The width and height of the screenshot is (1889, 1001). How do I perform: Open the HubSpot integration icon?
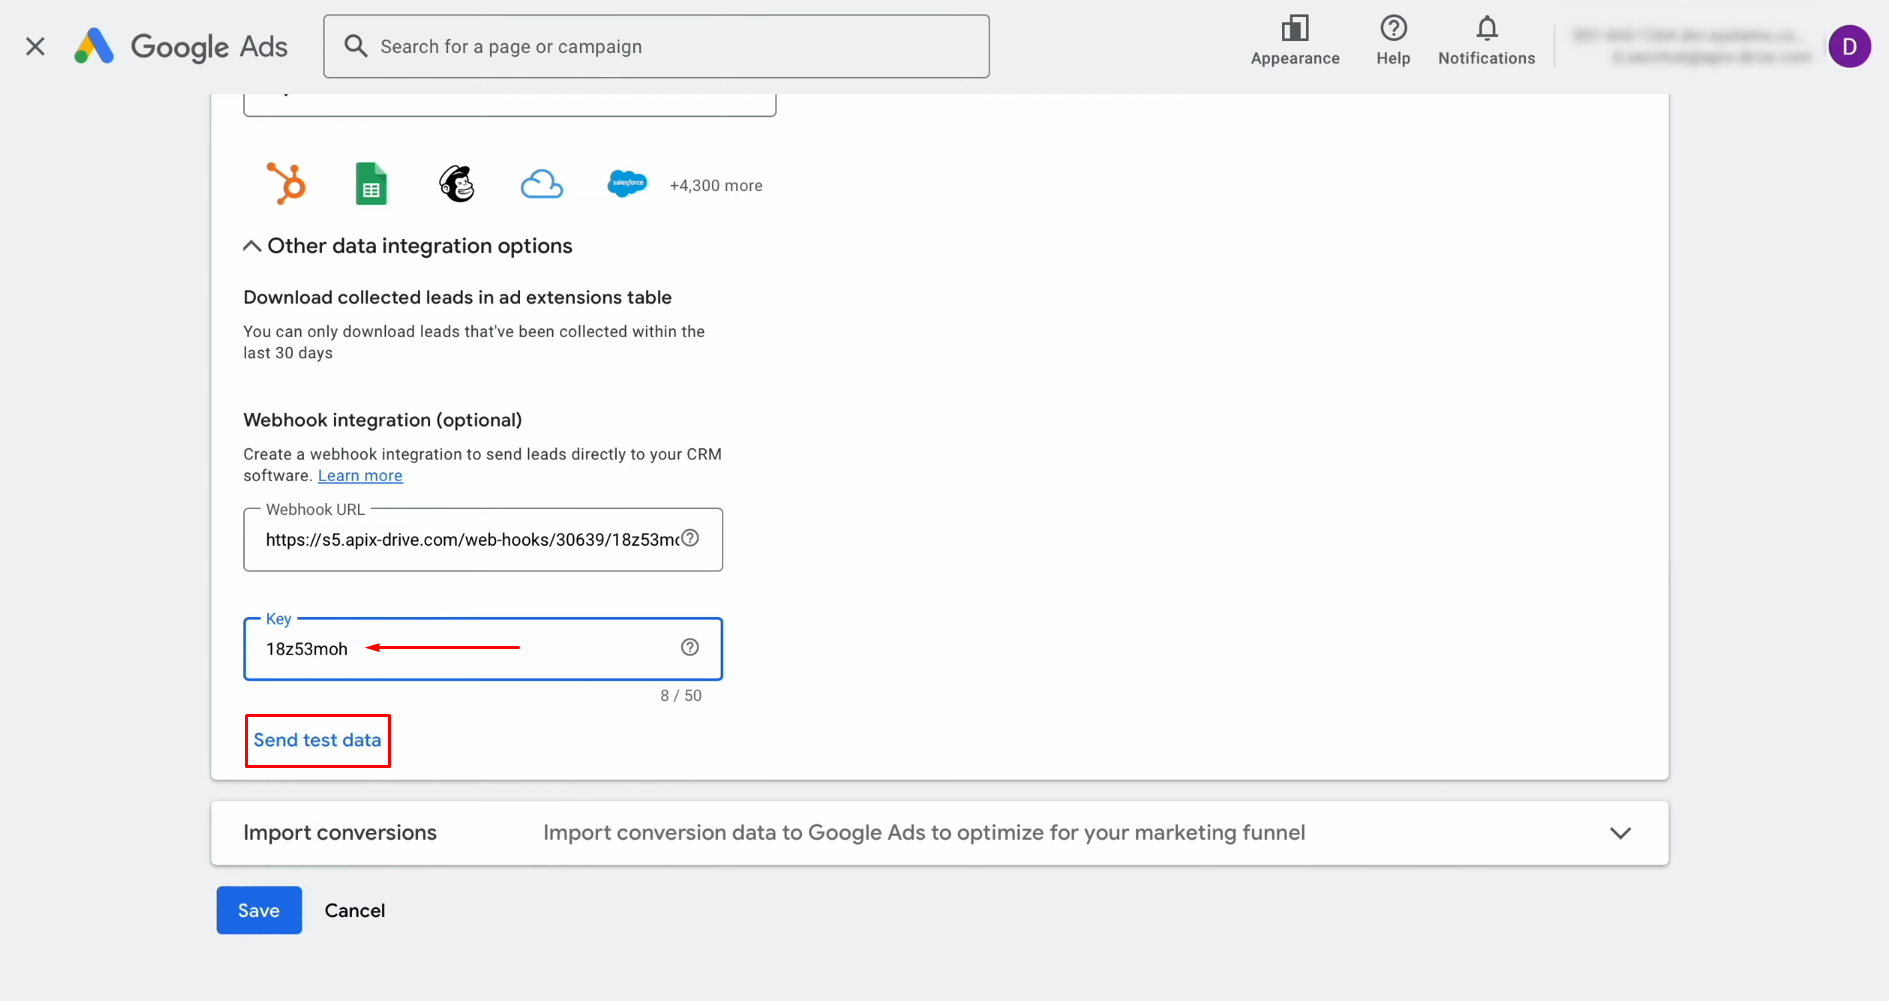point(286,183)
